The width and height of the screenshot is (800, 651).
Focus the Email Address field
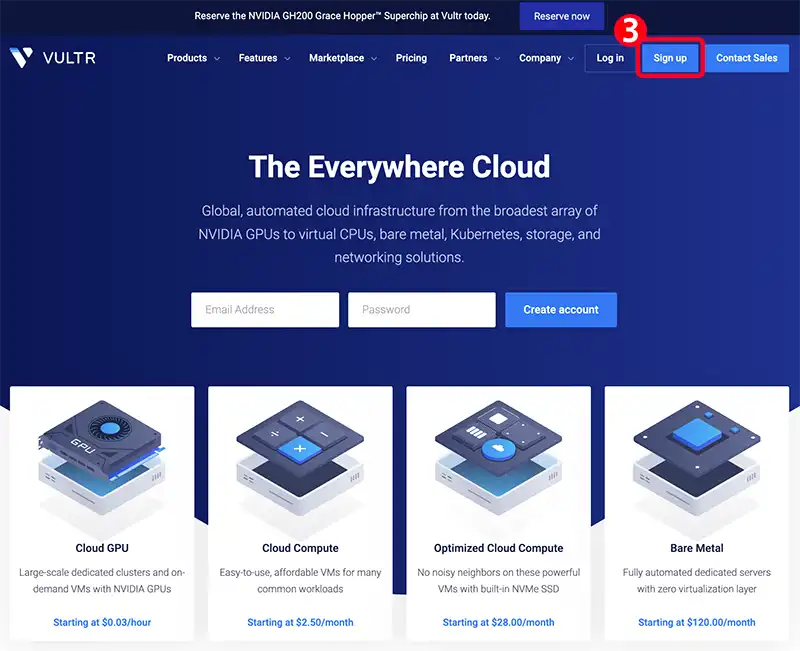pos(265,310)
